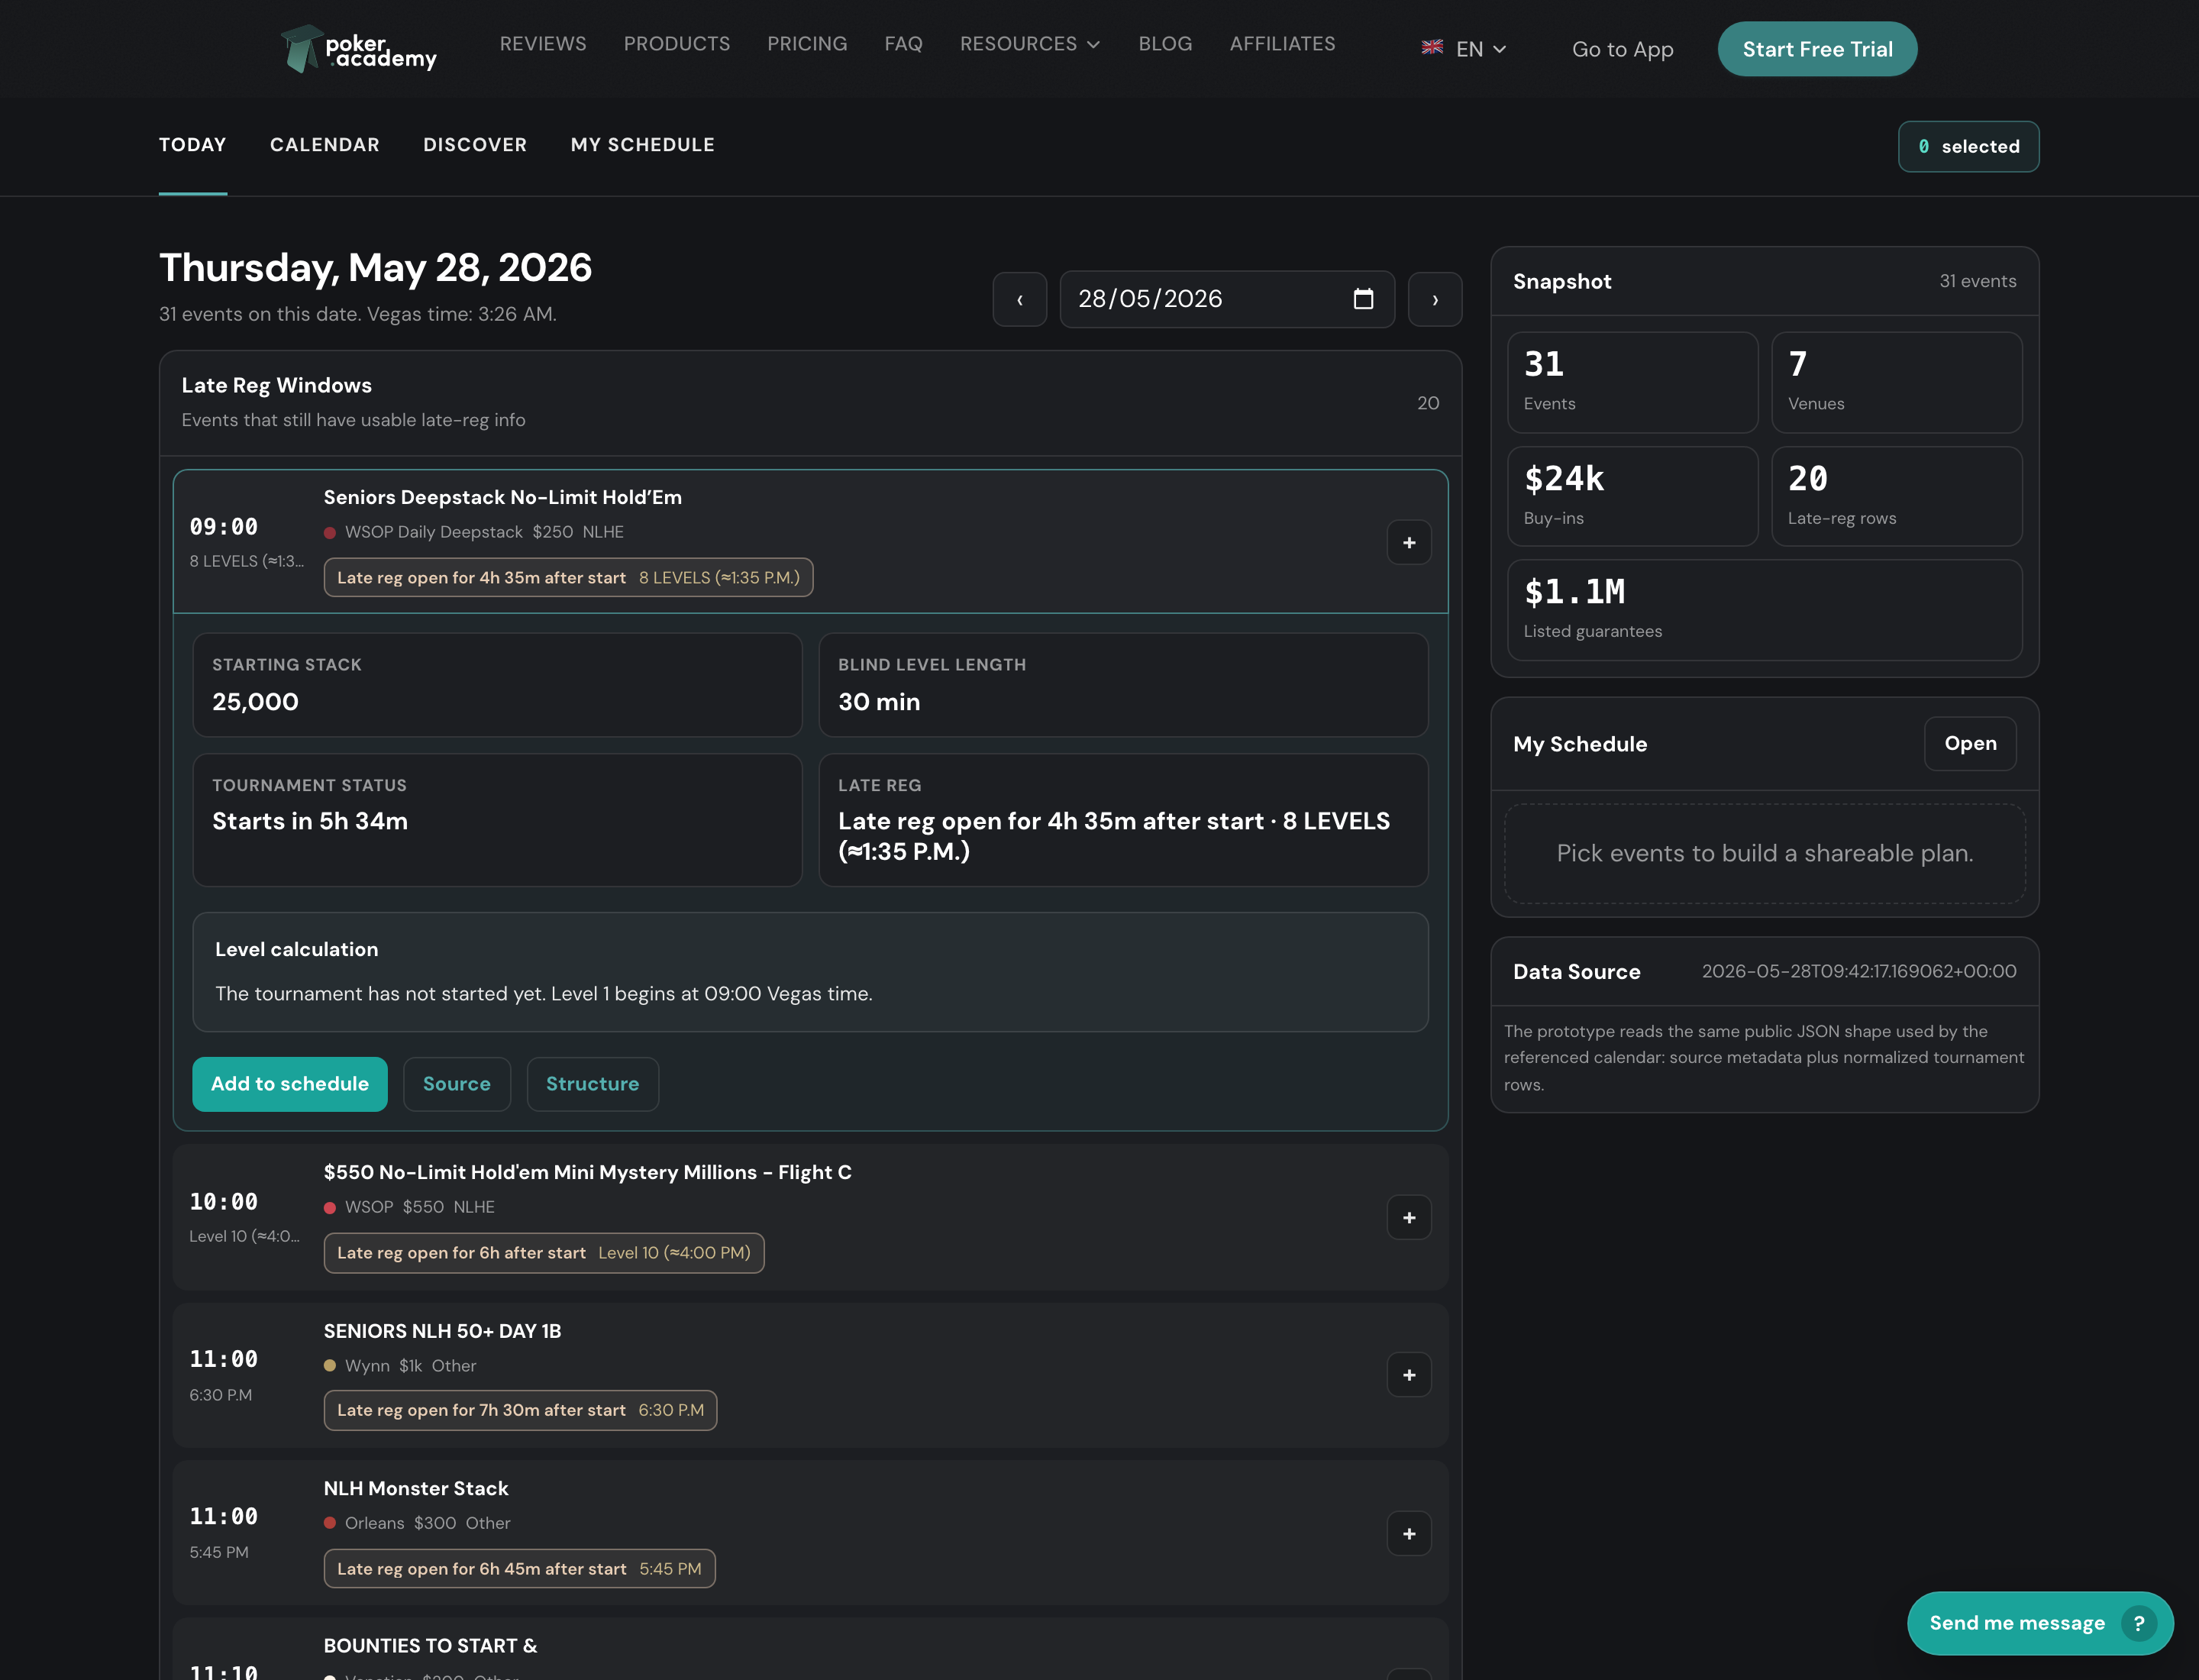Follow the Go to App link
2199x1680 pixels.
click(x=1622, y=49)
